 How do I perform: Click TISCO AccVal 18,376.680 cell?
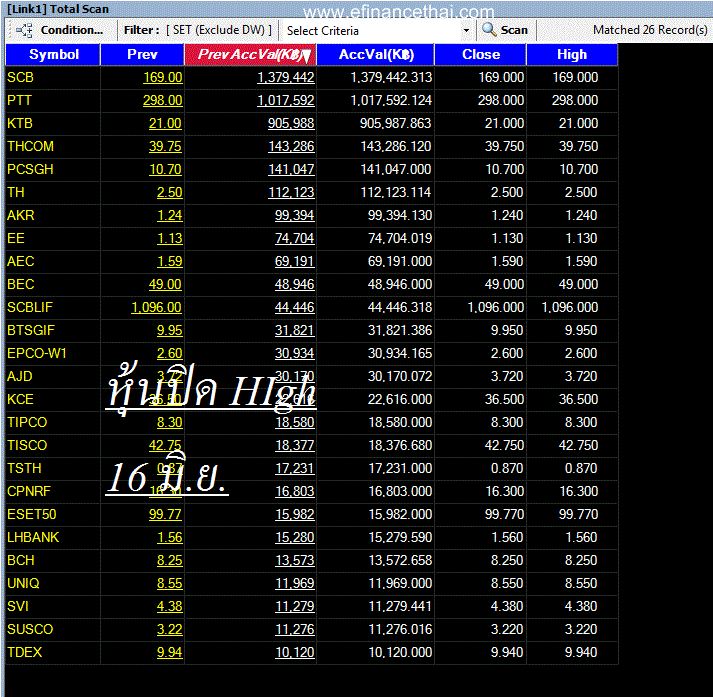pyautogui.click(x=400, y=446)
